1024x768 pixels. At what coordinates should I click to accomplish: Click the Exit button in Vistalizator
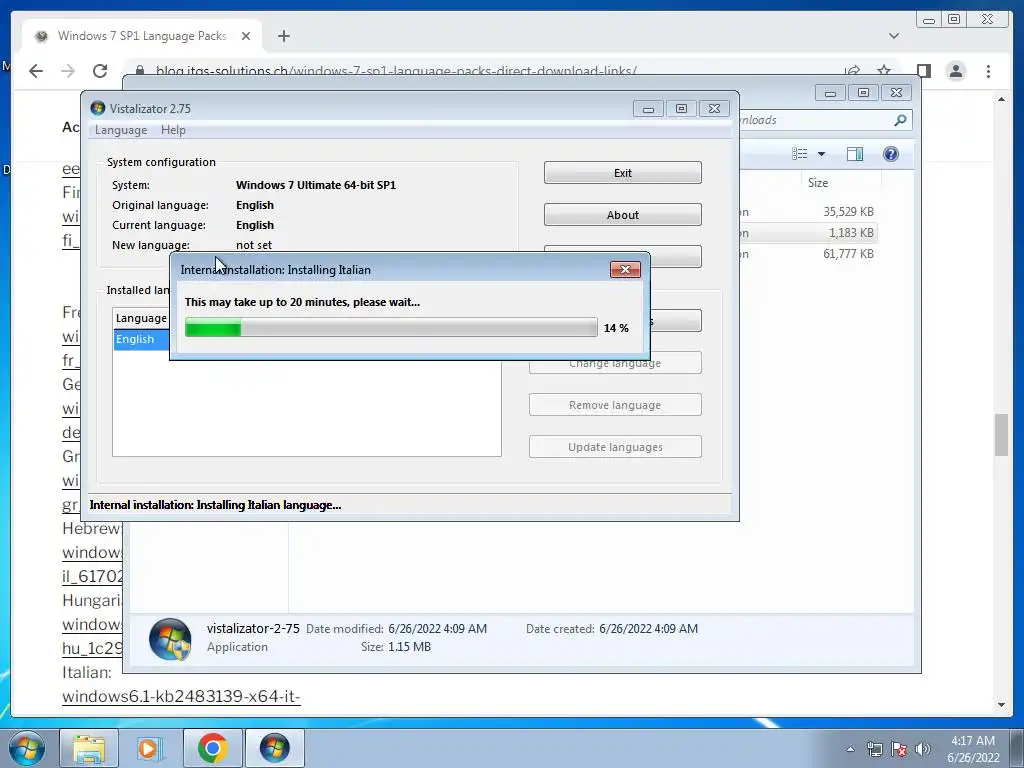tap(622, 173)
